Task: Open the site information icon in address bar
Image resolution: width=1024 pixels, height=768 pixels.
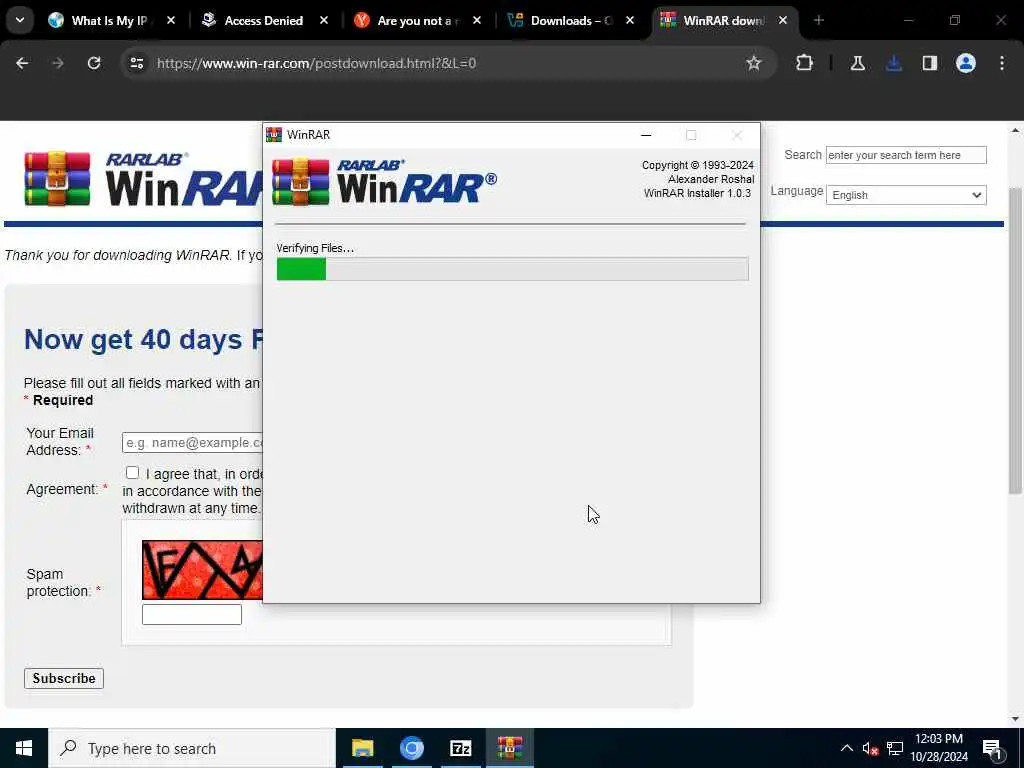Action: click(136, 63)
